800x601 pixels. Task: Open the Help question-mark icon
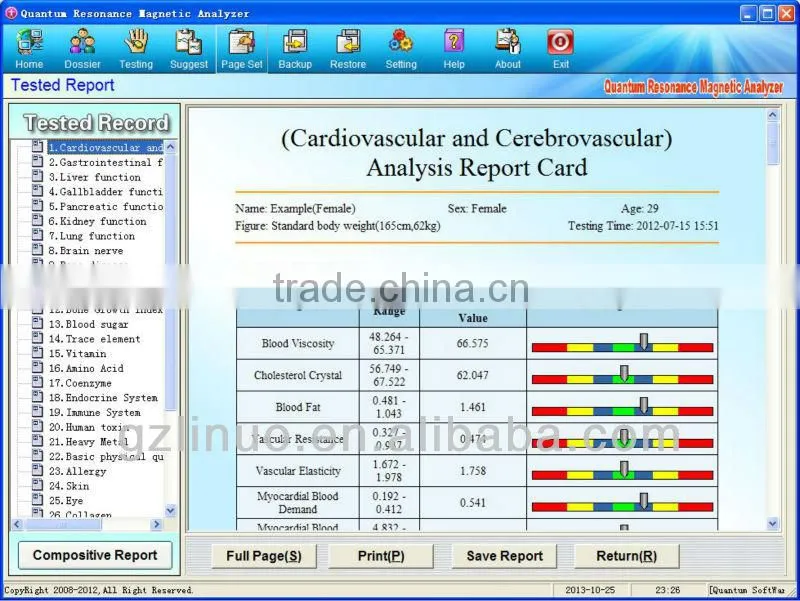454,49
